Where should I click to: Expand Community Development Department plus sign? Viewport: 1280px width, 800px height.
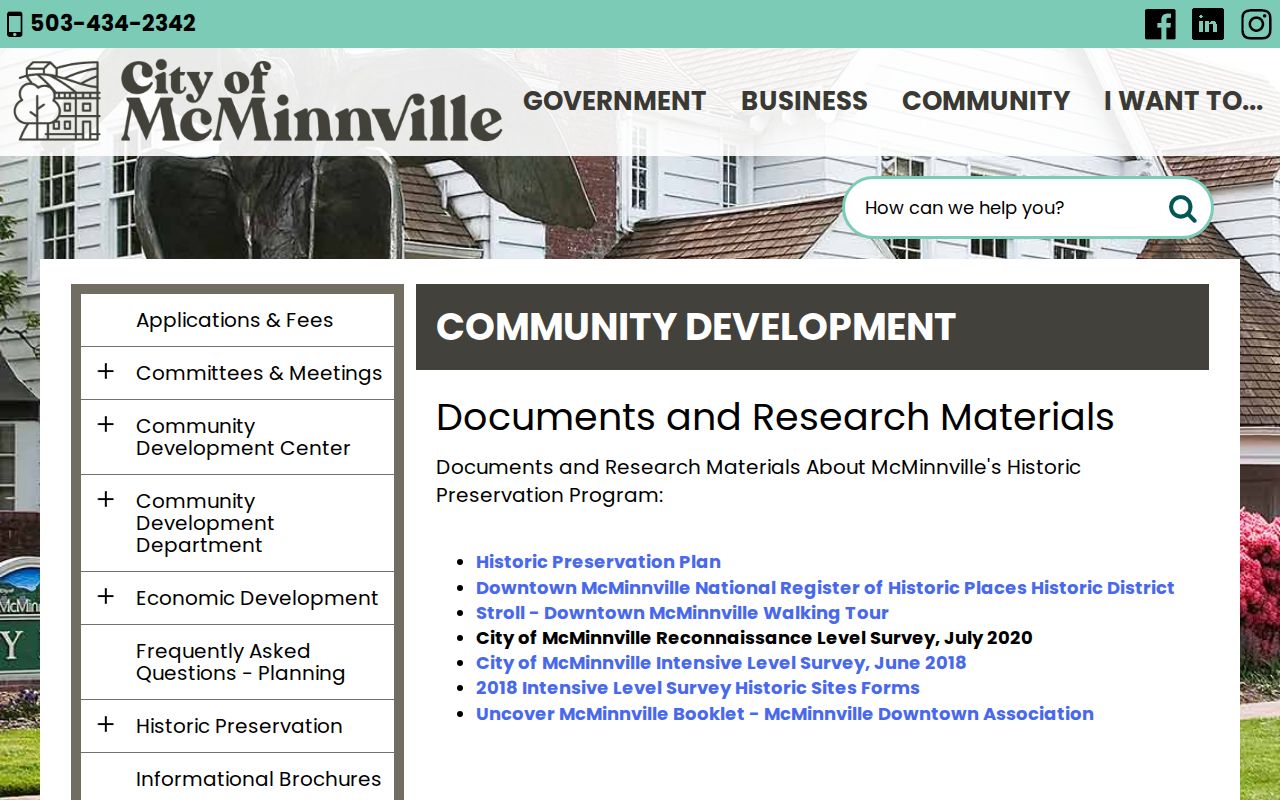pos(106,500)
